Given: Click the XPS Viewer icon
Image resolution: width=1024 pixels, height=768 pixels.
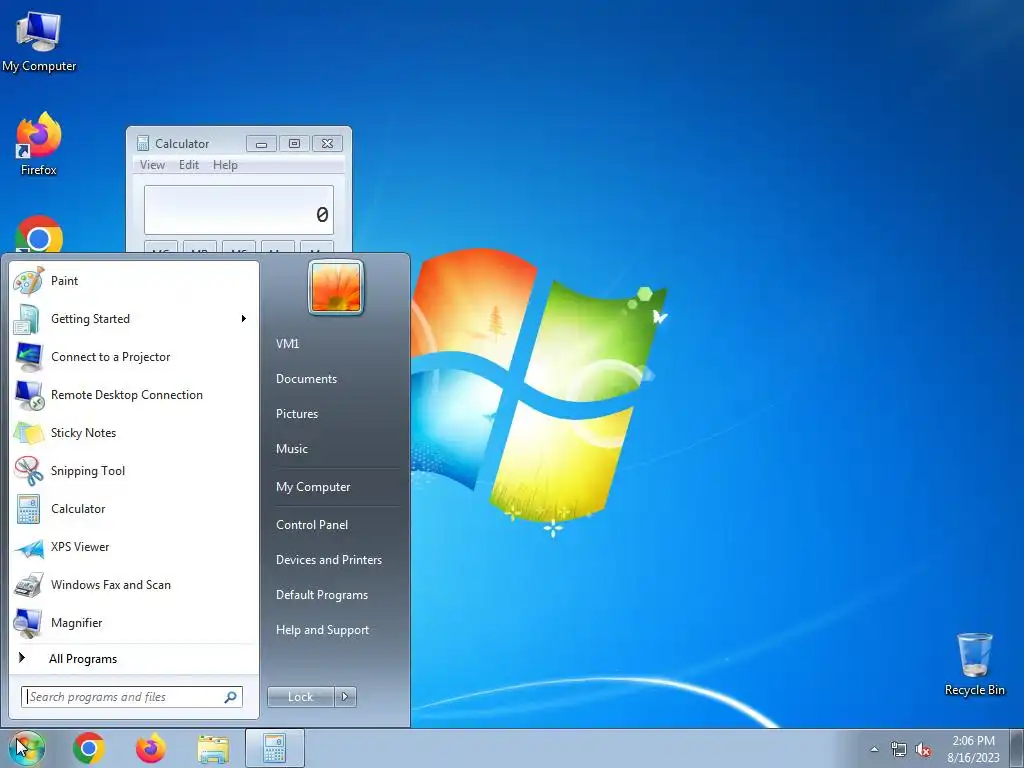Looking at the screenshot, I should click(x=29, y=547).
